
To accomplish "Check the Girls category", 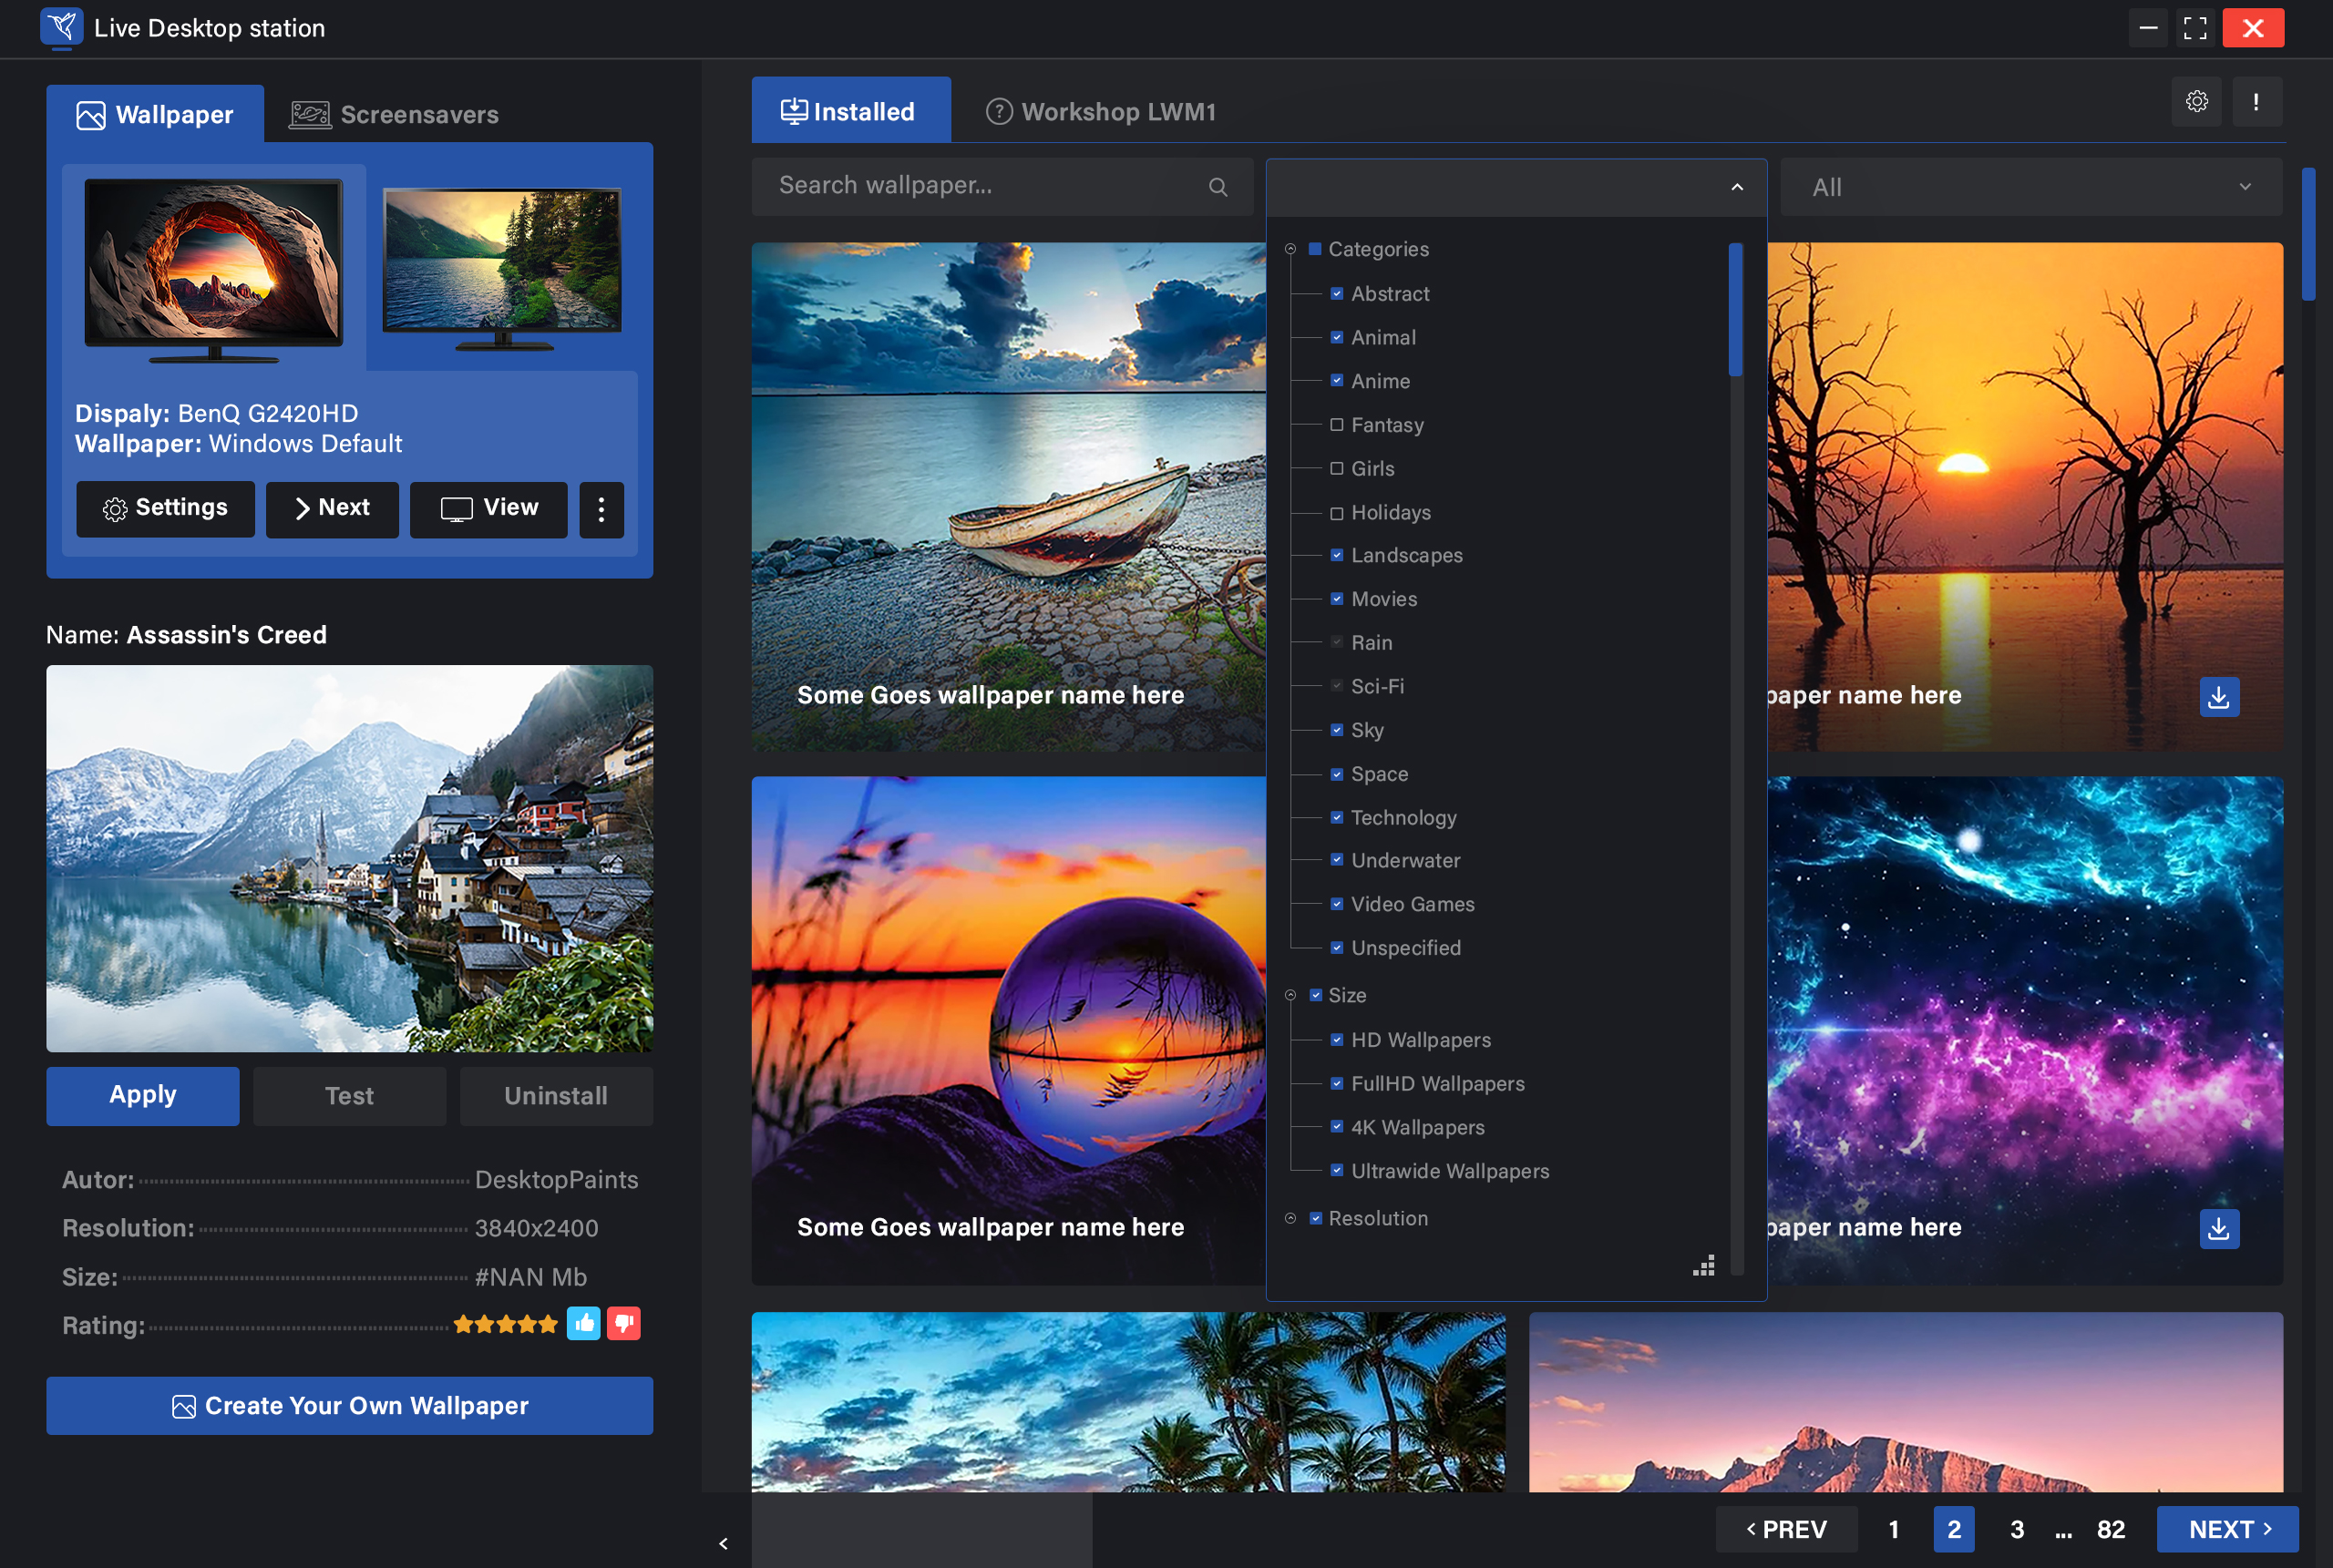I will click(x=1336, y=469).
